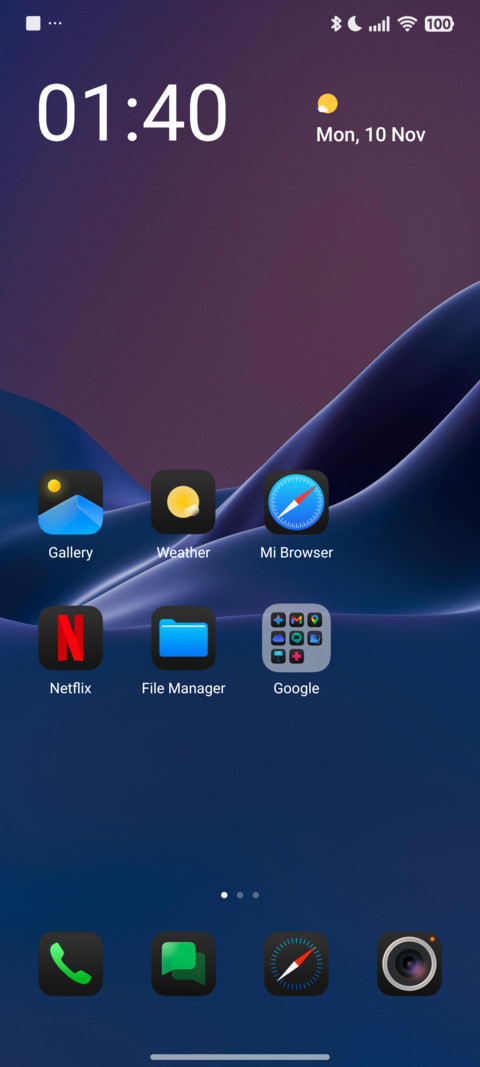The width and height of the screenshot is (480, 1067).
Task: Switch to the third home page dot
Action: 255,895
